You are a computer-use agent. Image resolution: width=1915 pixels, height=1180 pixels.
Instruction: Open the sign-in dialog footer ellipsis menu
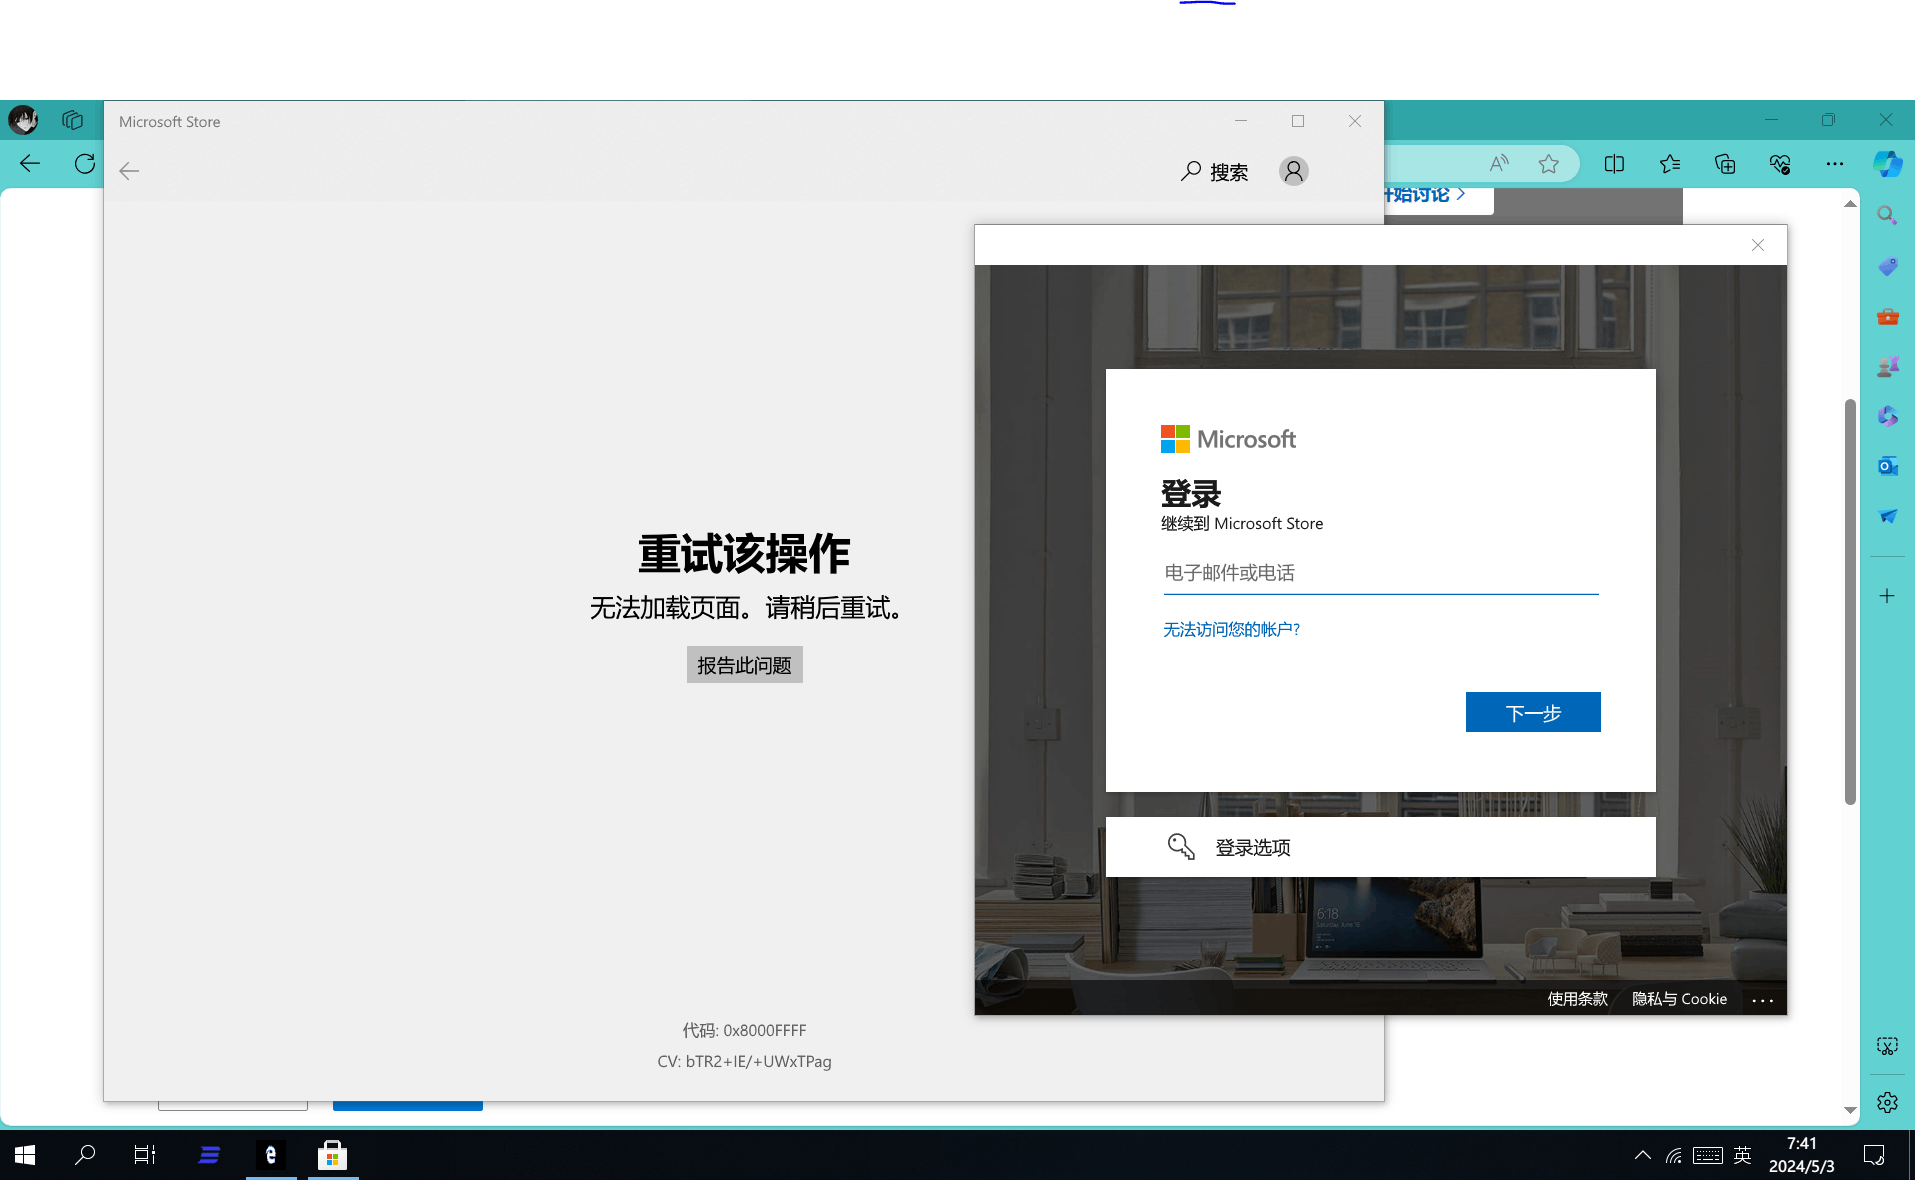click(1762, 1000)
